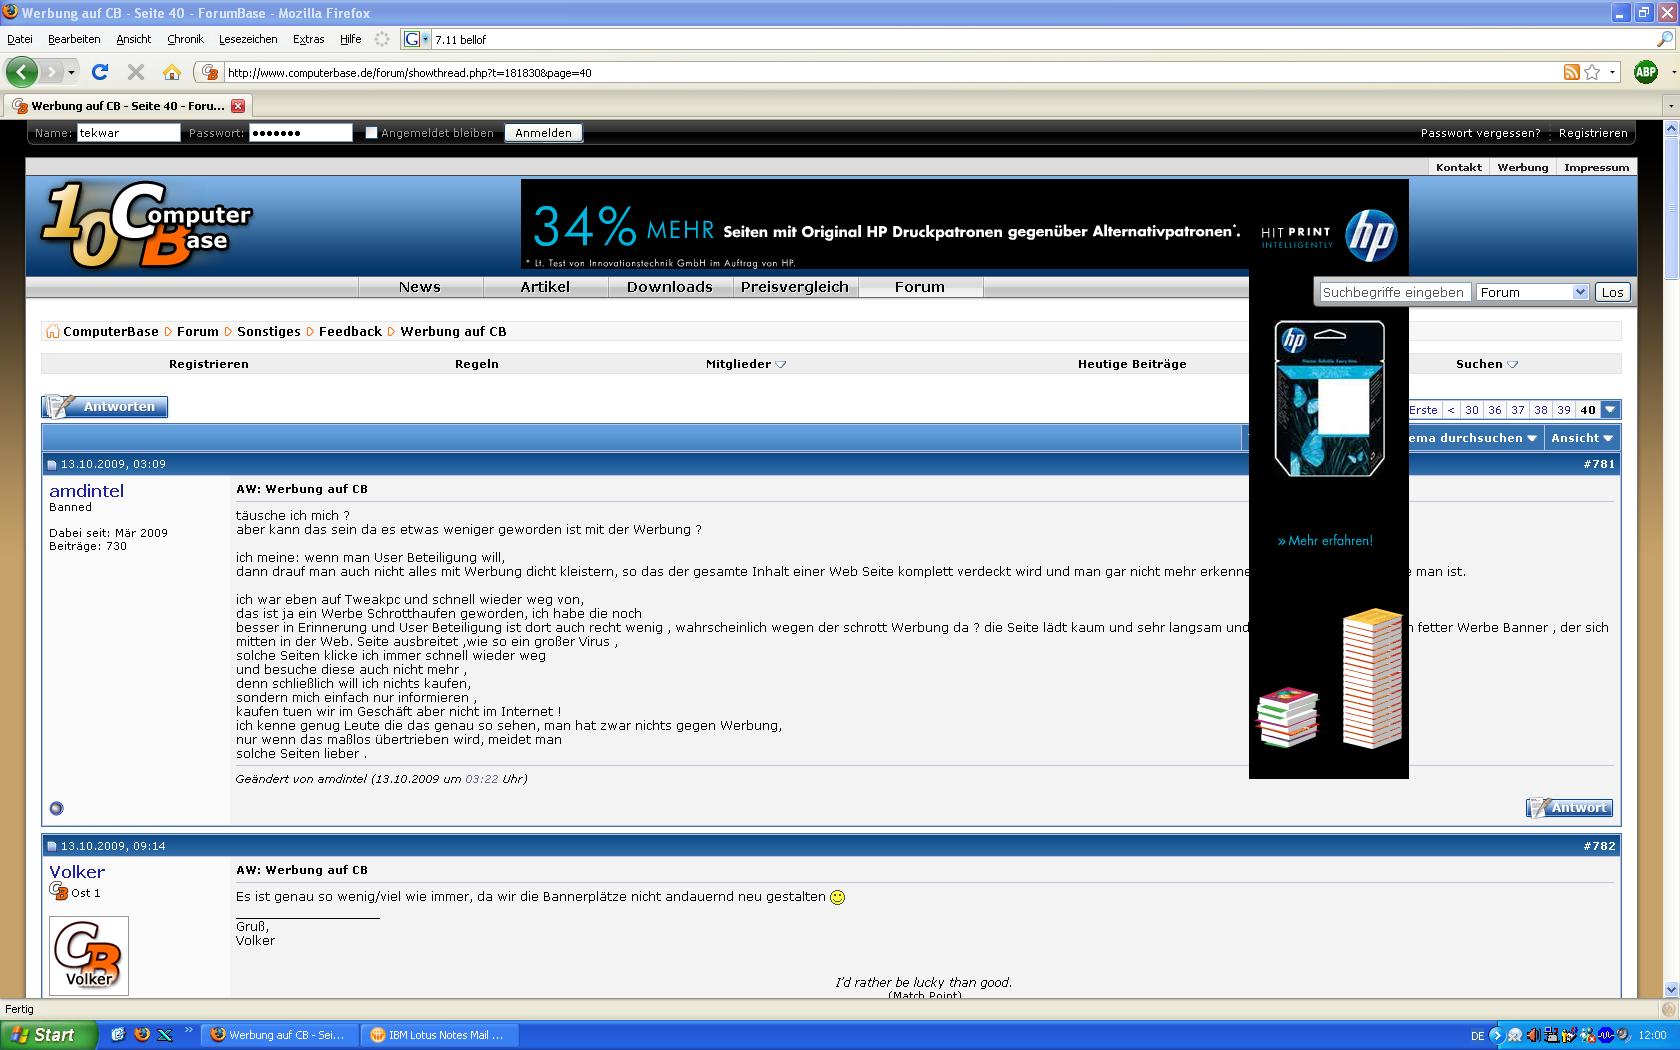The width and height of the screenshot is (1680, 1050).
Task: Click the CB staff badge by Ost 1
Action: (x=58, y=892)
